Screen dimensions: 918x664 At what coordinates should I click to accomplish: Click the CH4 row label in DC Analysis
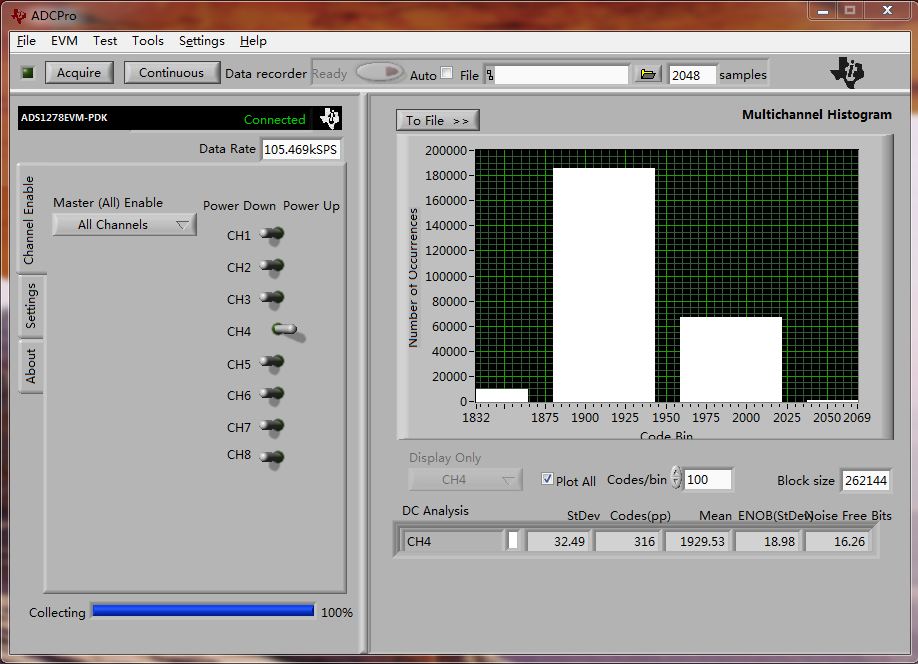pos(452,541)
